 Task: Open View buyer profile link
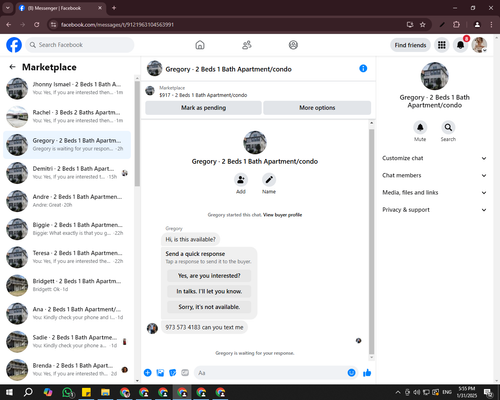(x=282, y=215)
